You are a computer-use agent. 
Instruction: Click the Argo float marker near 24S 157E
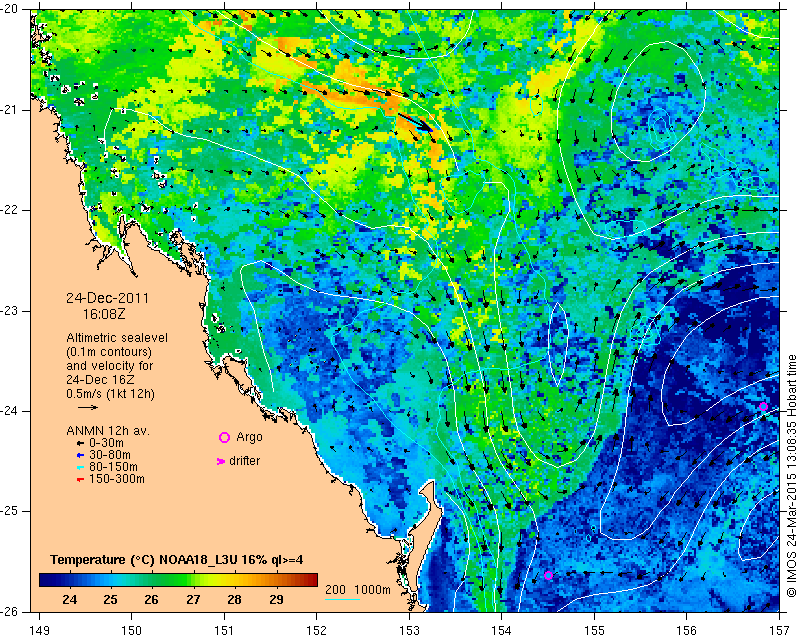pyautogui.click(x=763, y=407)
